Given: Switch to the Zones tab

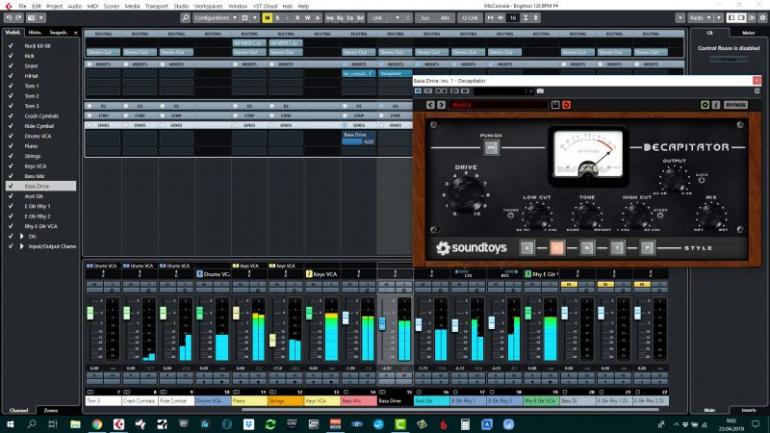Looking at the screenshot, I should point(51,410).
